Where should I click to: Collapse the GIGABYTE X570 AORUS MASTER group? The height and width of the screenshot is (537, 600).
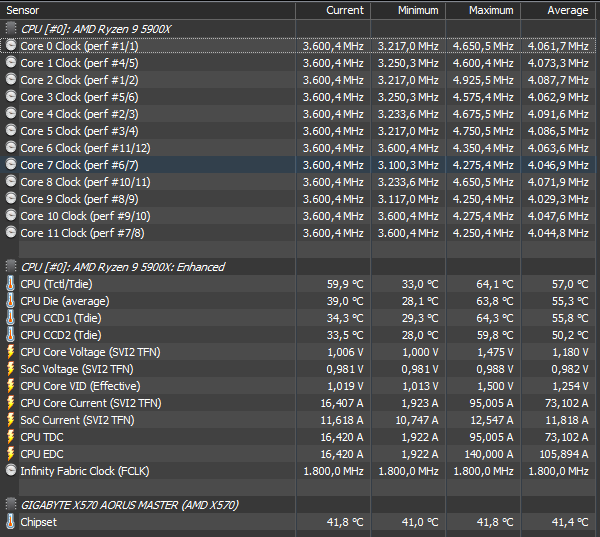pos(11,504)
